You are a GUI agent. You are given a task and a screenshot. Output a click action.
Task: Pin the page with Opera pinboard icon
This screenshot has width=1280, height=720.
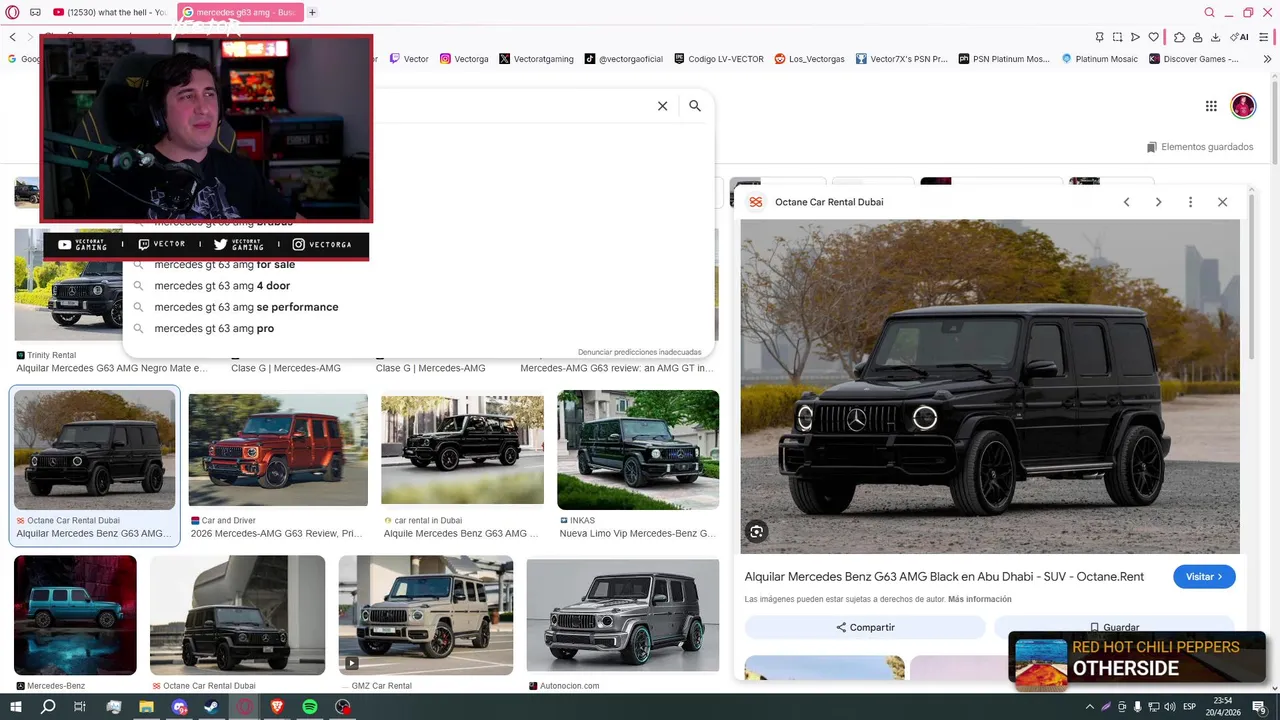1100,37
